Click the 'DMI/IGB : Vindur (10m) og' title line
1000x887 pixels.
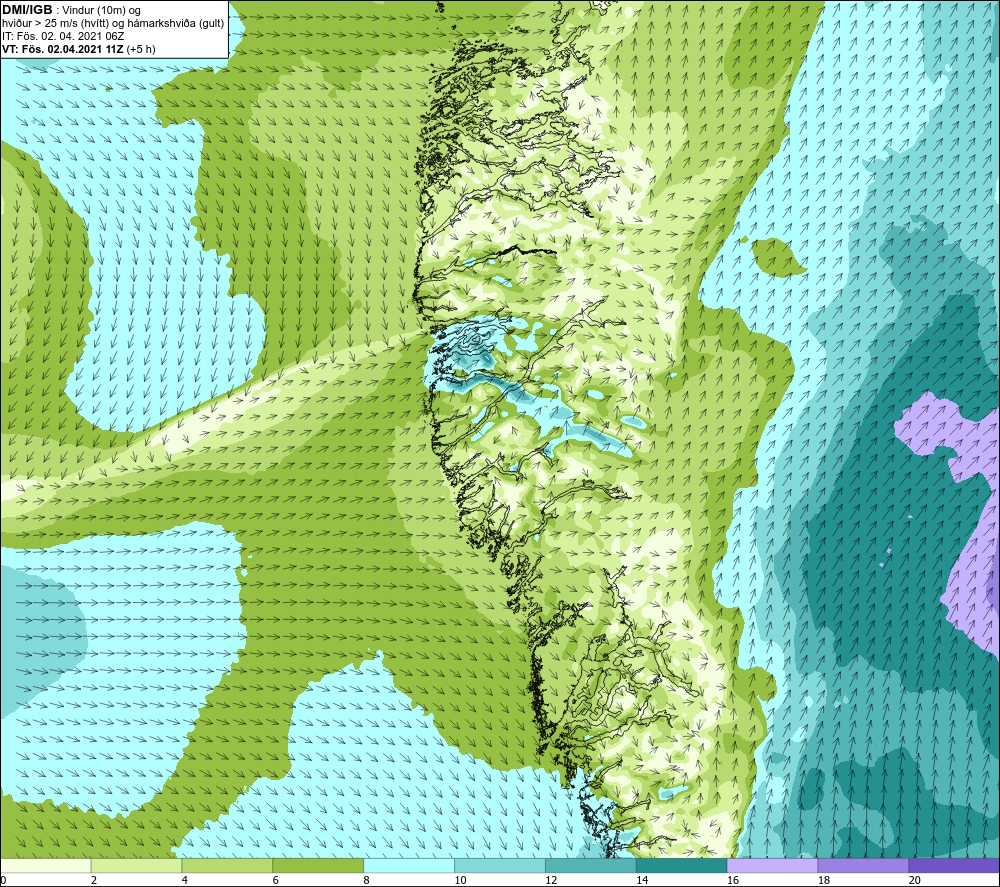(x=72, y=10)
